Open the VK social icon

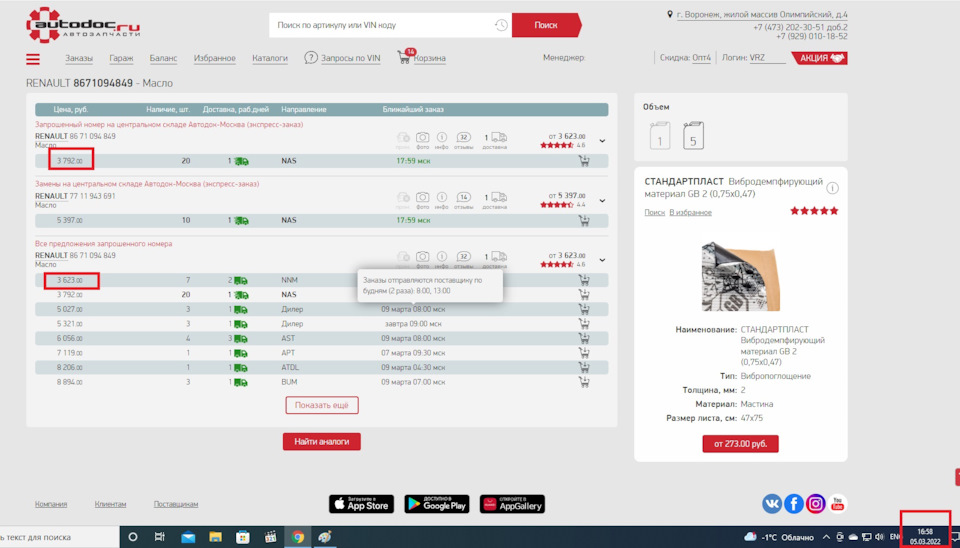[772, 504]
